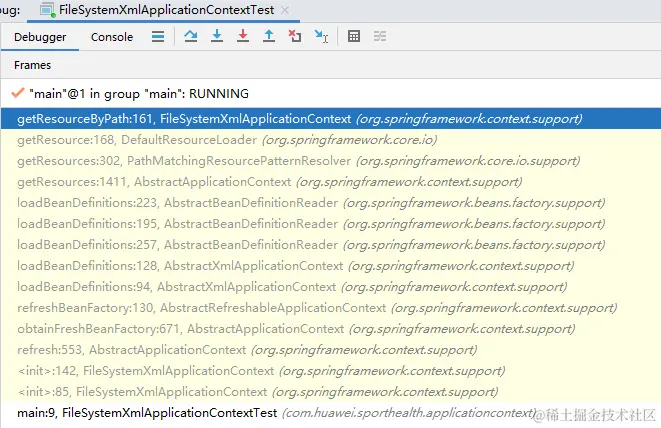This screenshot has height=428, width=661.
Task: Click the orange check mark thread icon
Action: coord(18,93)
